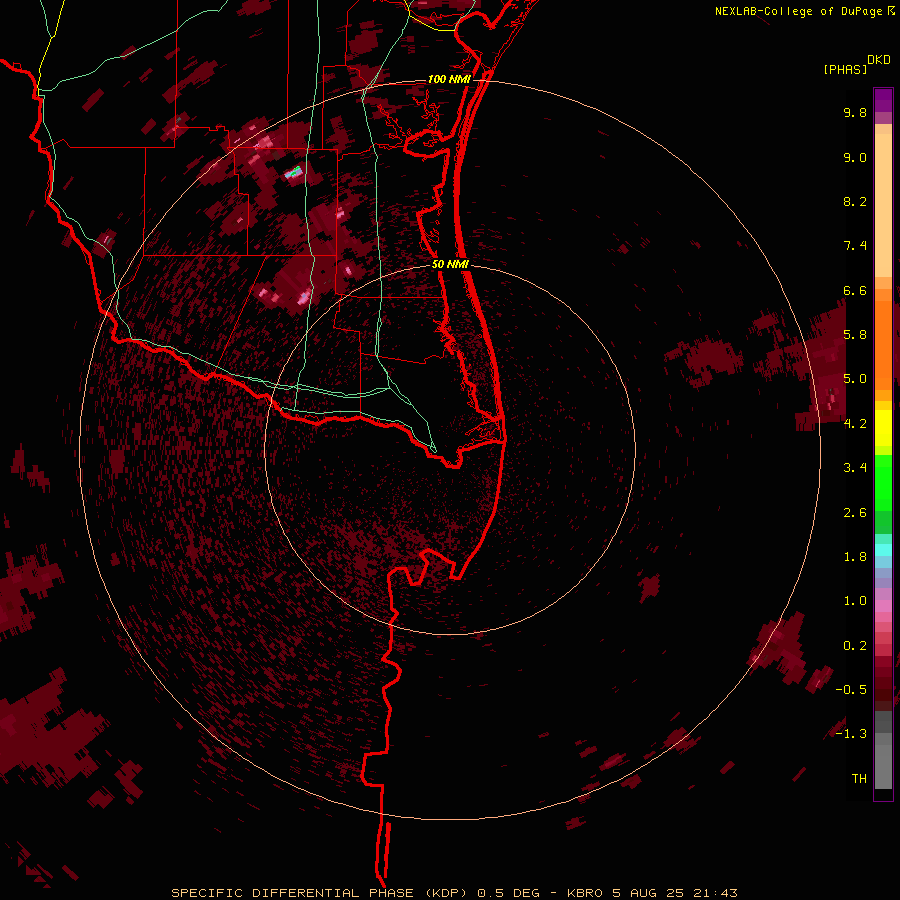Screen dimensions: 900x900
Task: Click the 5.8 scale value
Action: [855, 335]
